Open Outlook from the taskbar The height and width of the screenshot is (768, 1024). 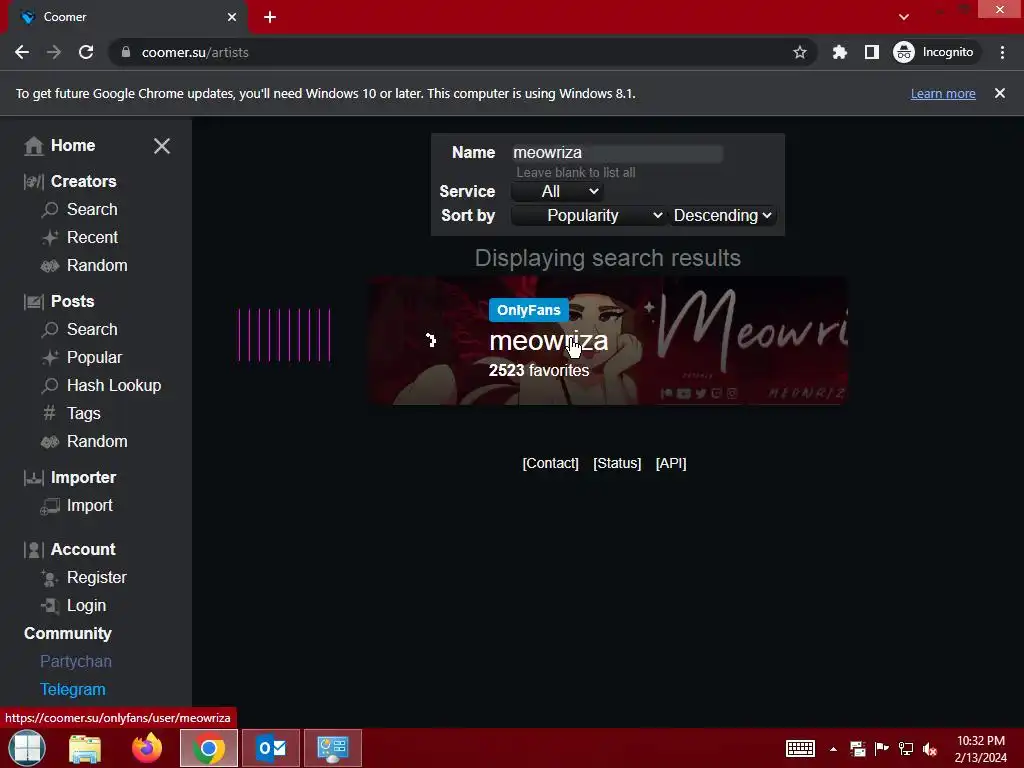pyautogui.click(x=271, y=748)
